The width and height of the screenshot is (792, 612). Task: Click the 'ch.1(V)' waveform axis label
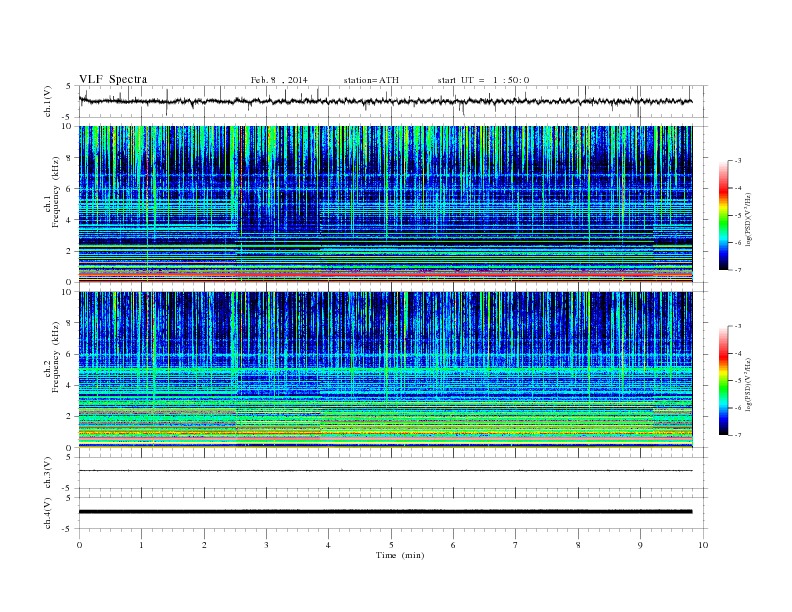pyautogui.click(x=48, y=101)
